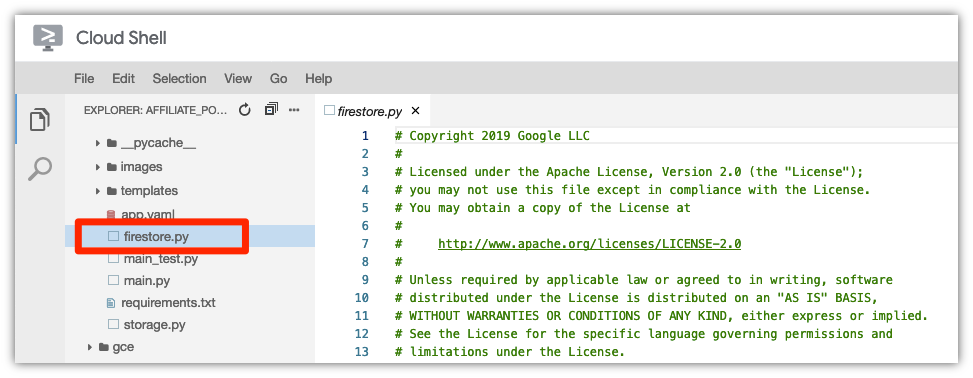The image size is (973, 378).
Task: Click the images folder icon
Action: (x=112, y=167)
